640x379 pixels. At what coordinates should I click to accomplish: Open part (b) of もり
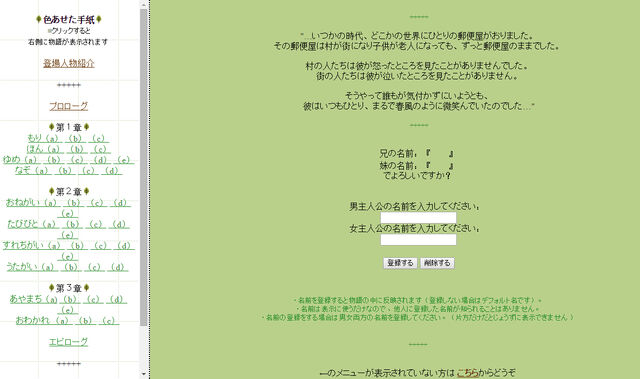75,138
